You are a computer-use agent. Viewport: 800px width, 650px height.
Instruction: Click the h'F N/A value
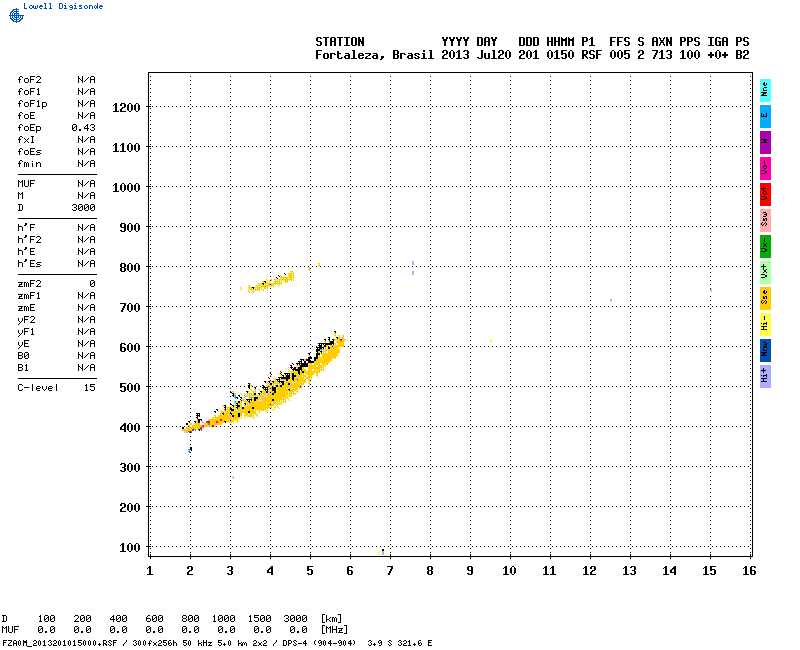pos(86,228)
